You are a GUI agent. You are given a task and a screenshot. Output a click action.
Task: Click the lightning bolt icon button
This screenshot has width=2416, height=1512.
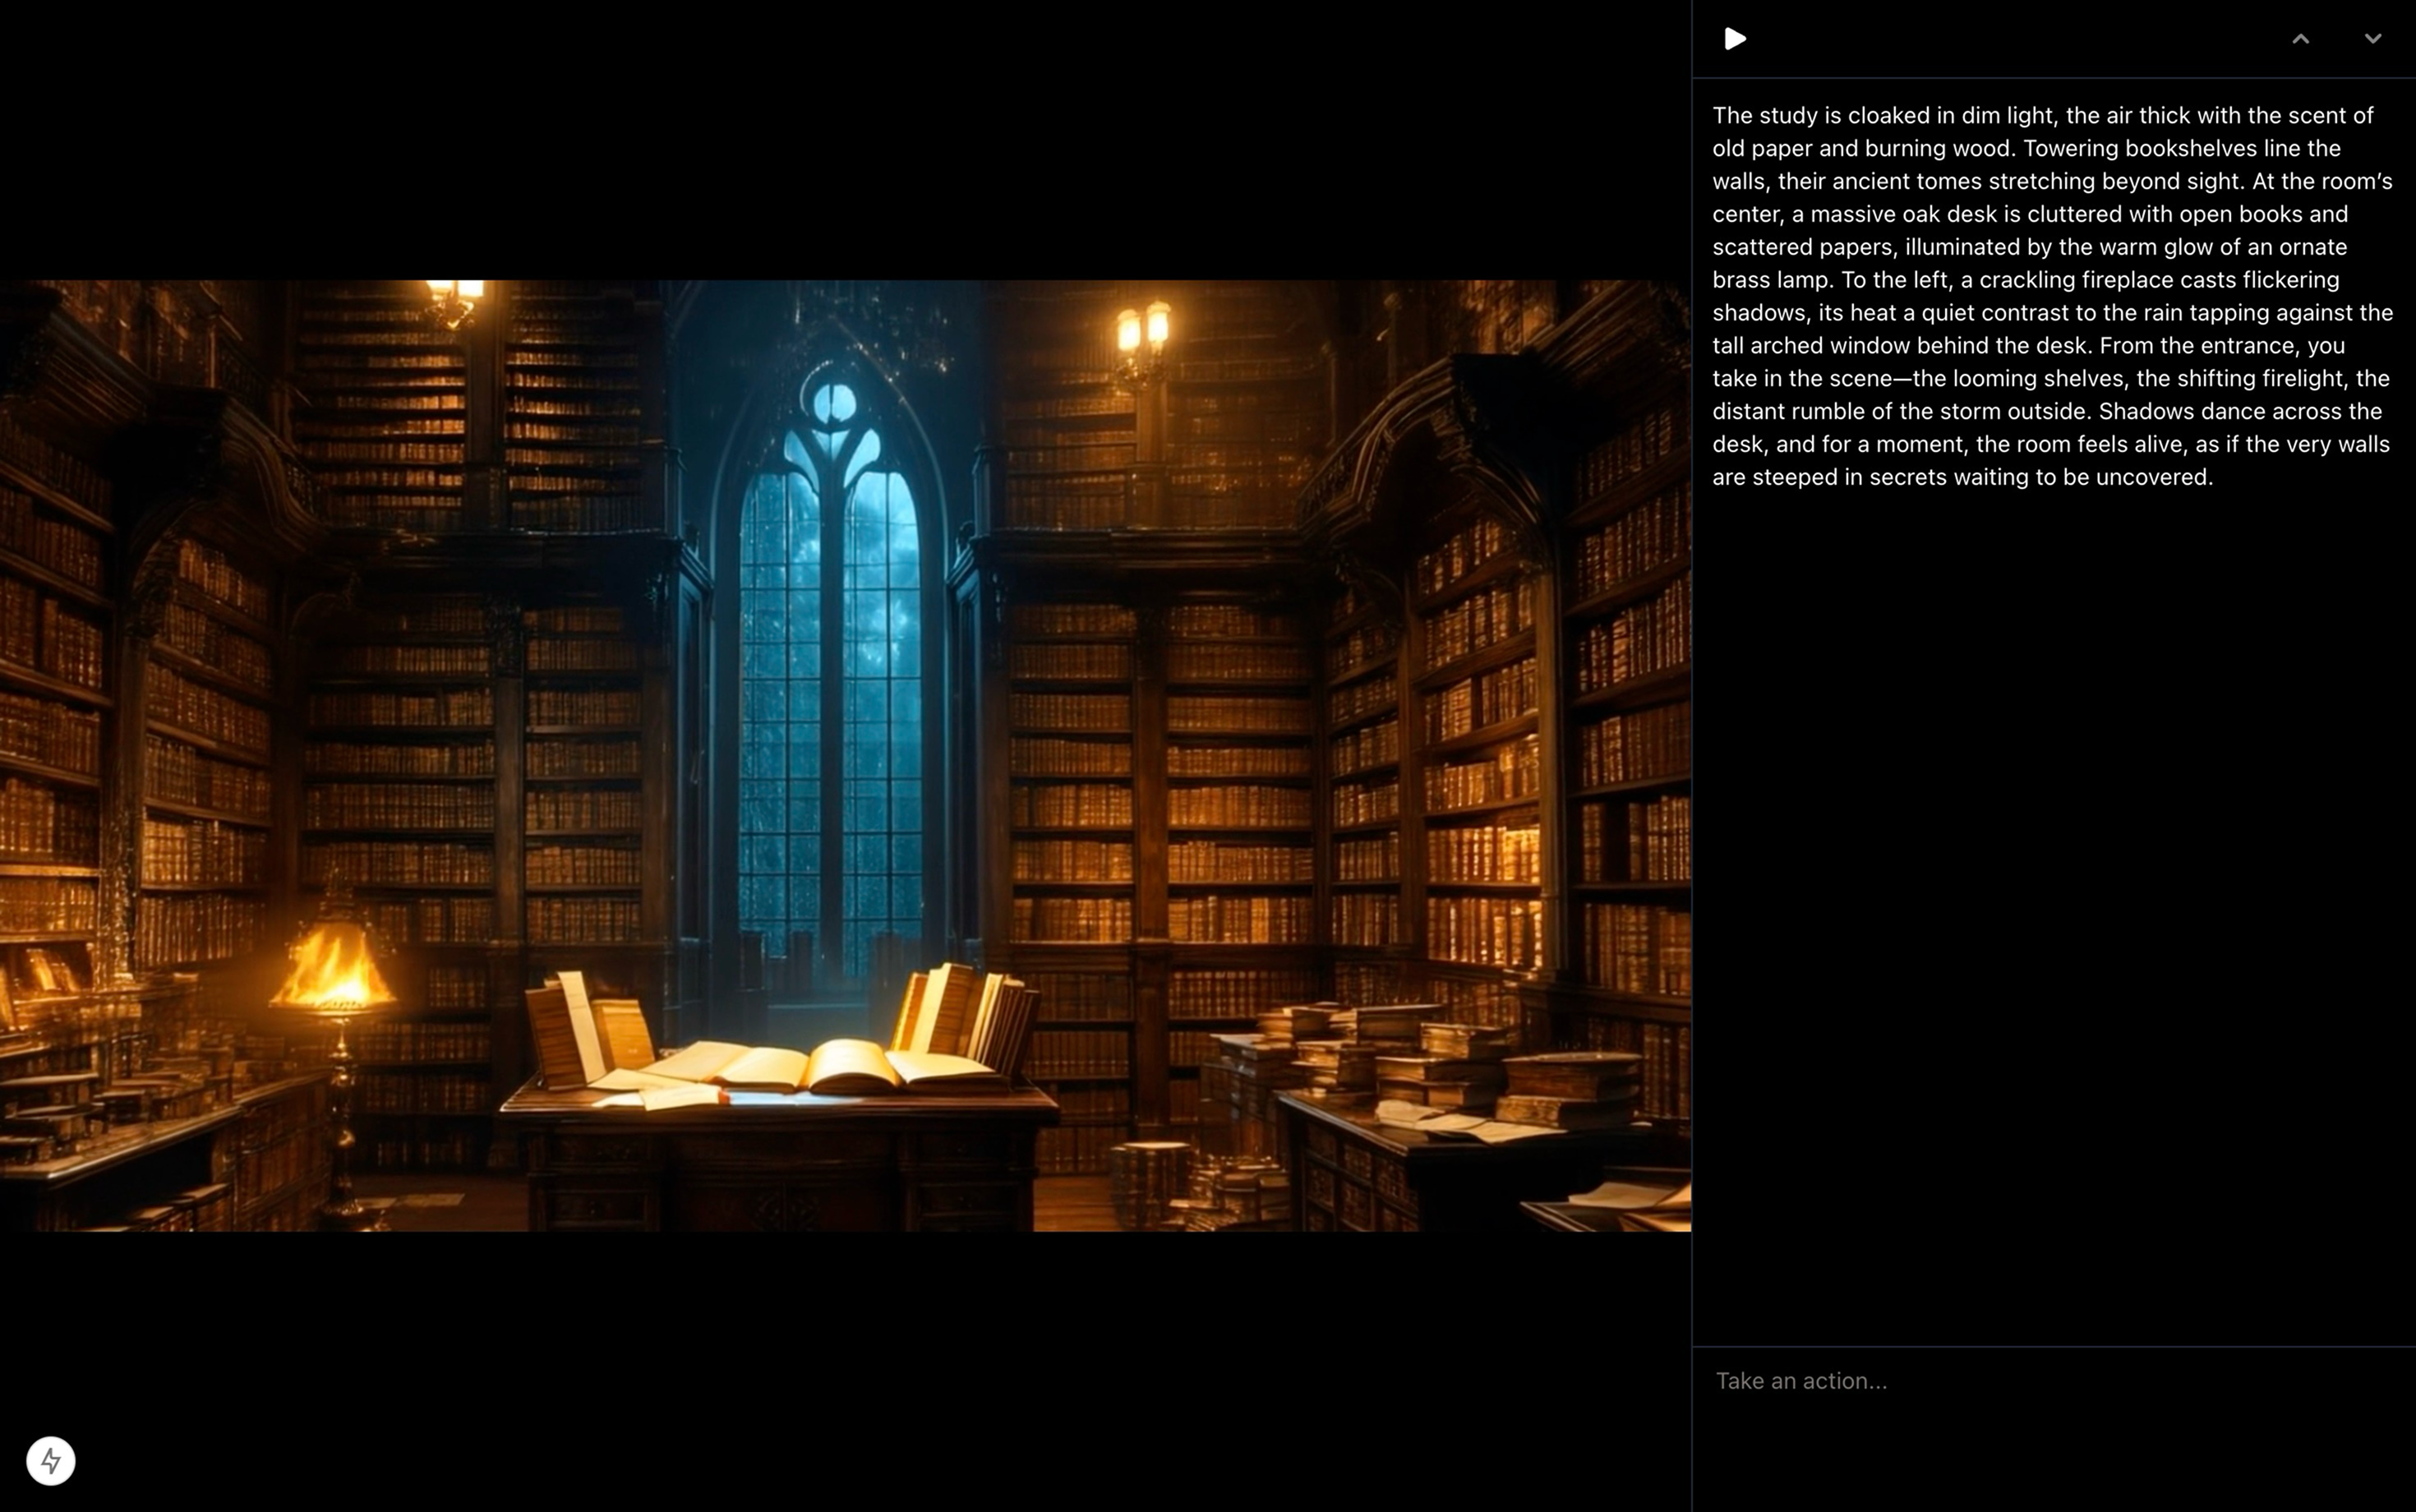[x=51, y=1461]
